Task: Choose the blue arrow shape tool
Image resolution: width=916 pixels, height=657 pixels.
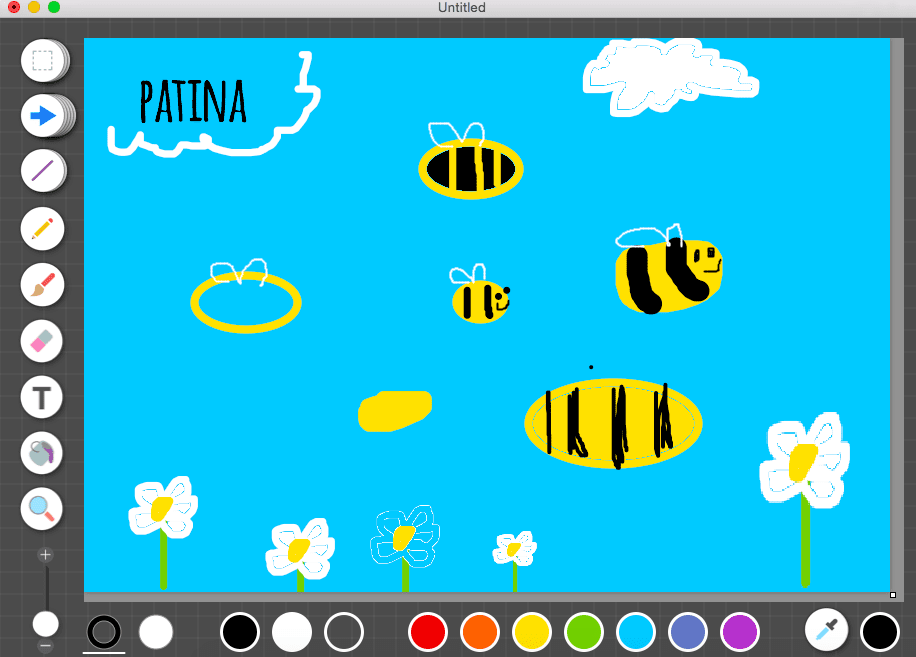Action: pyautogui.click(x=42, y=116)
